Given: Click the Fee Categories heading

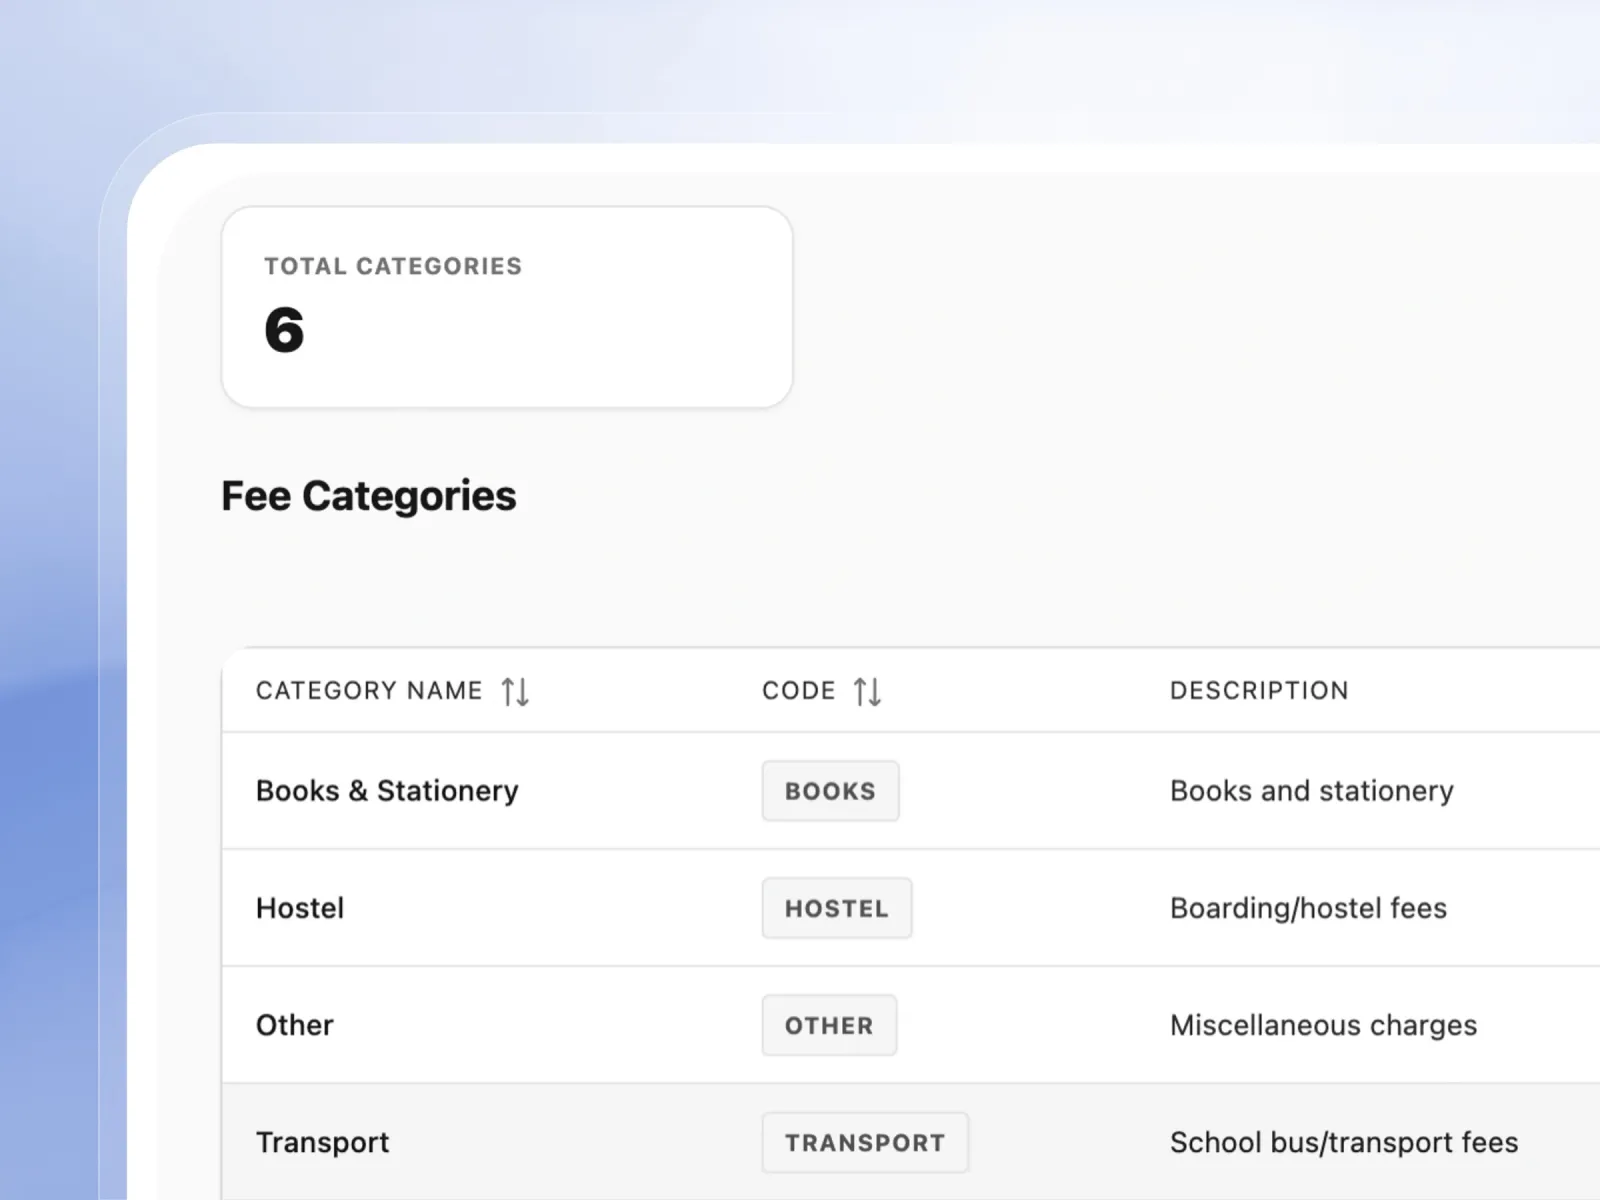Looking at the screenshot, I should 369,496.
